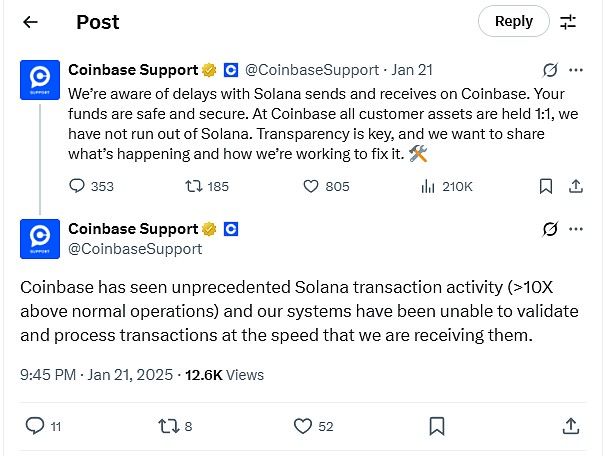Bookmark the first Solana delays post
605x456 pixels.
click(546, 186)
